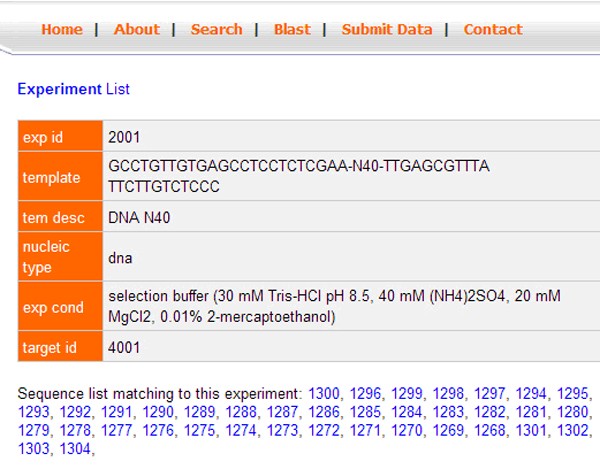Open the Submit Data page
This screenshot has height=469, width=600.
point(387,29)
